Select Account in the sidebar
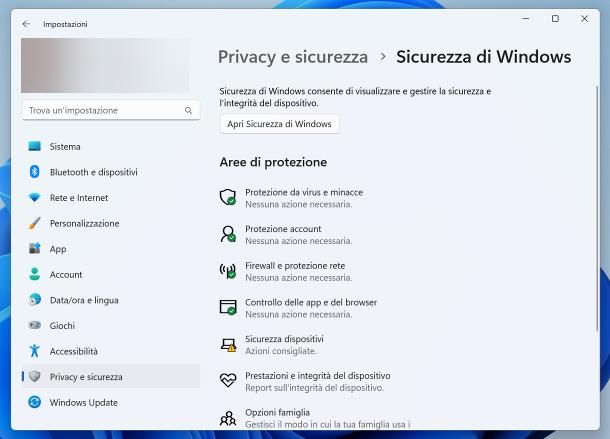Viewport: 610px width, 439px height. 111,274
